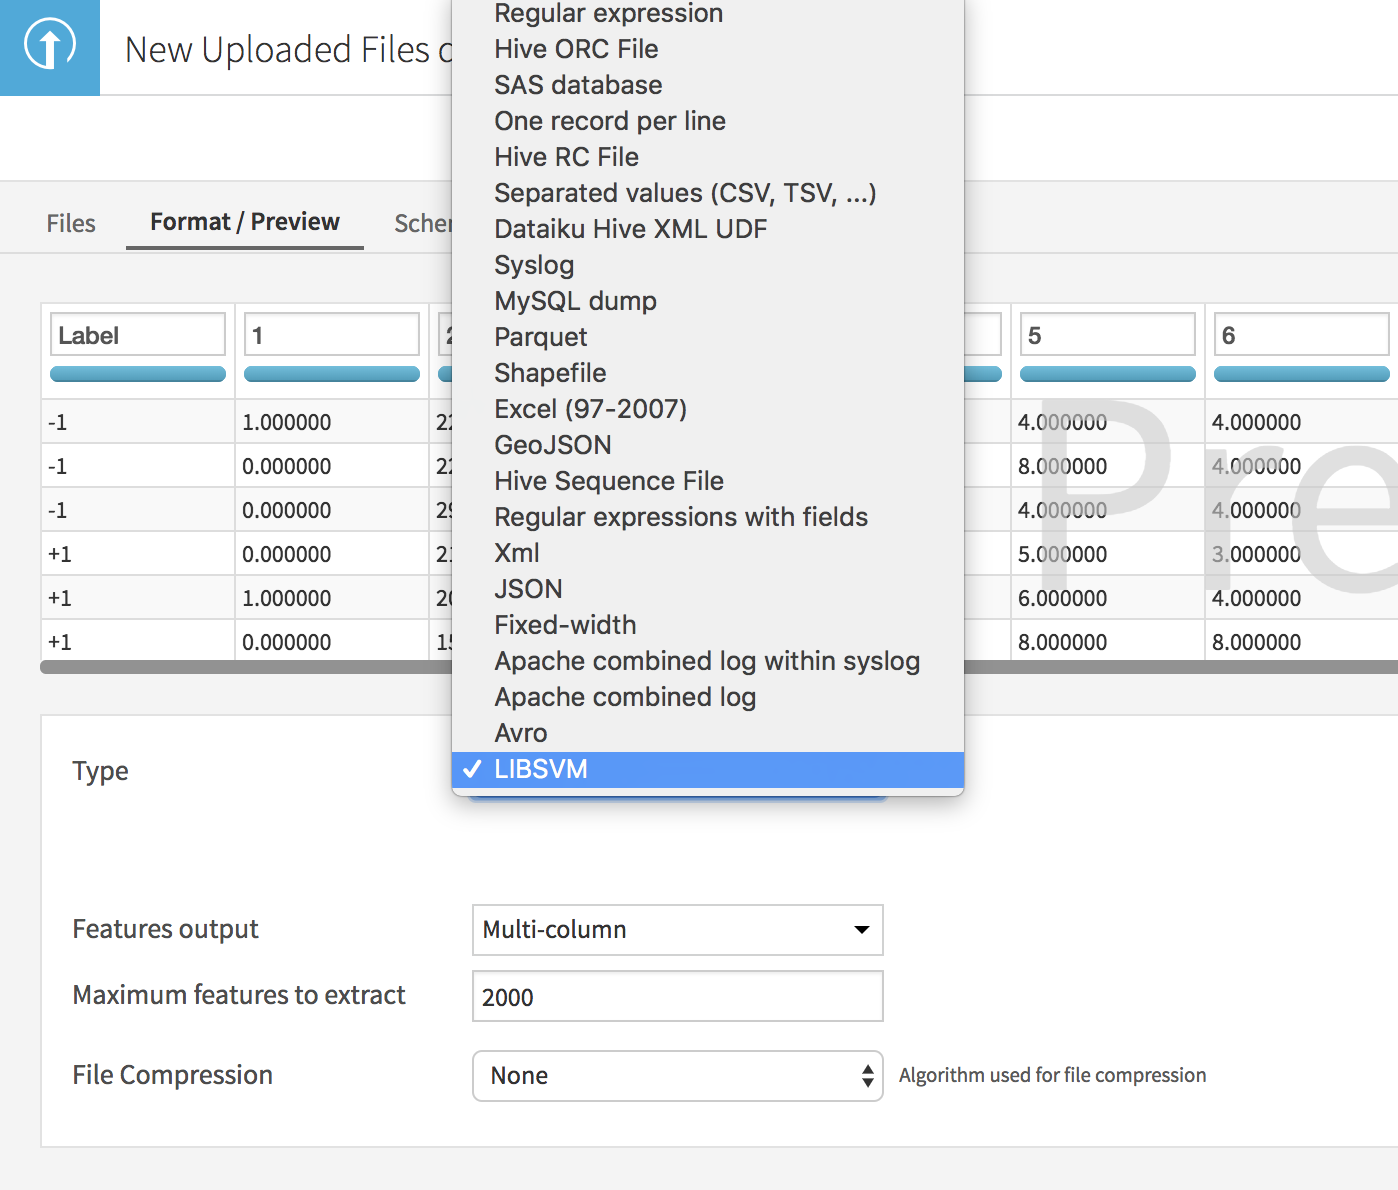Pick One record per line format

pyautogui.click(x=708, y=121)
